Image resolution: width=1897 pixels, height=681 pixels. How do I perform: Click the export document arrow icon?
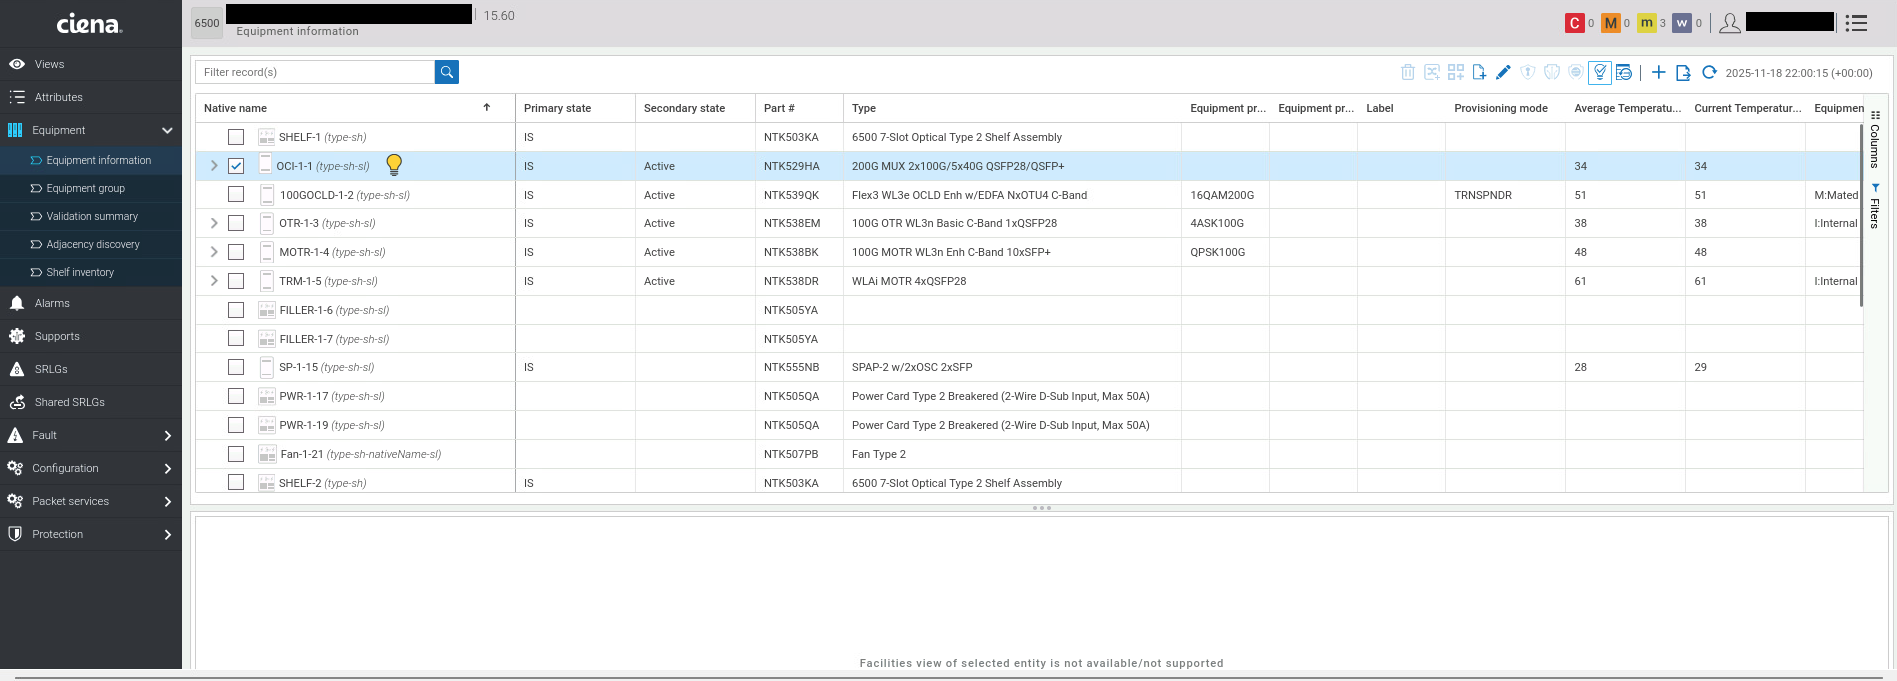(1683, 72)
